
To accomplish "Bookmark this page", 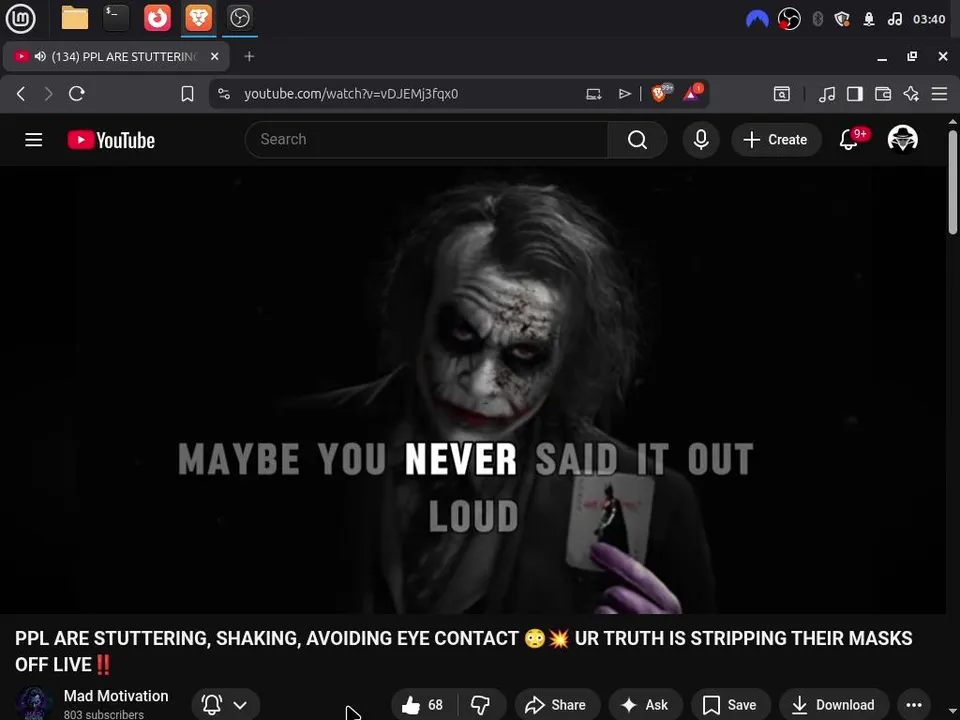I will point(187,94).
